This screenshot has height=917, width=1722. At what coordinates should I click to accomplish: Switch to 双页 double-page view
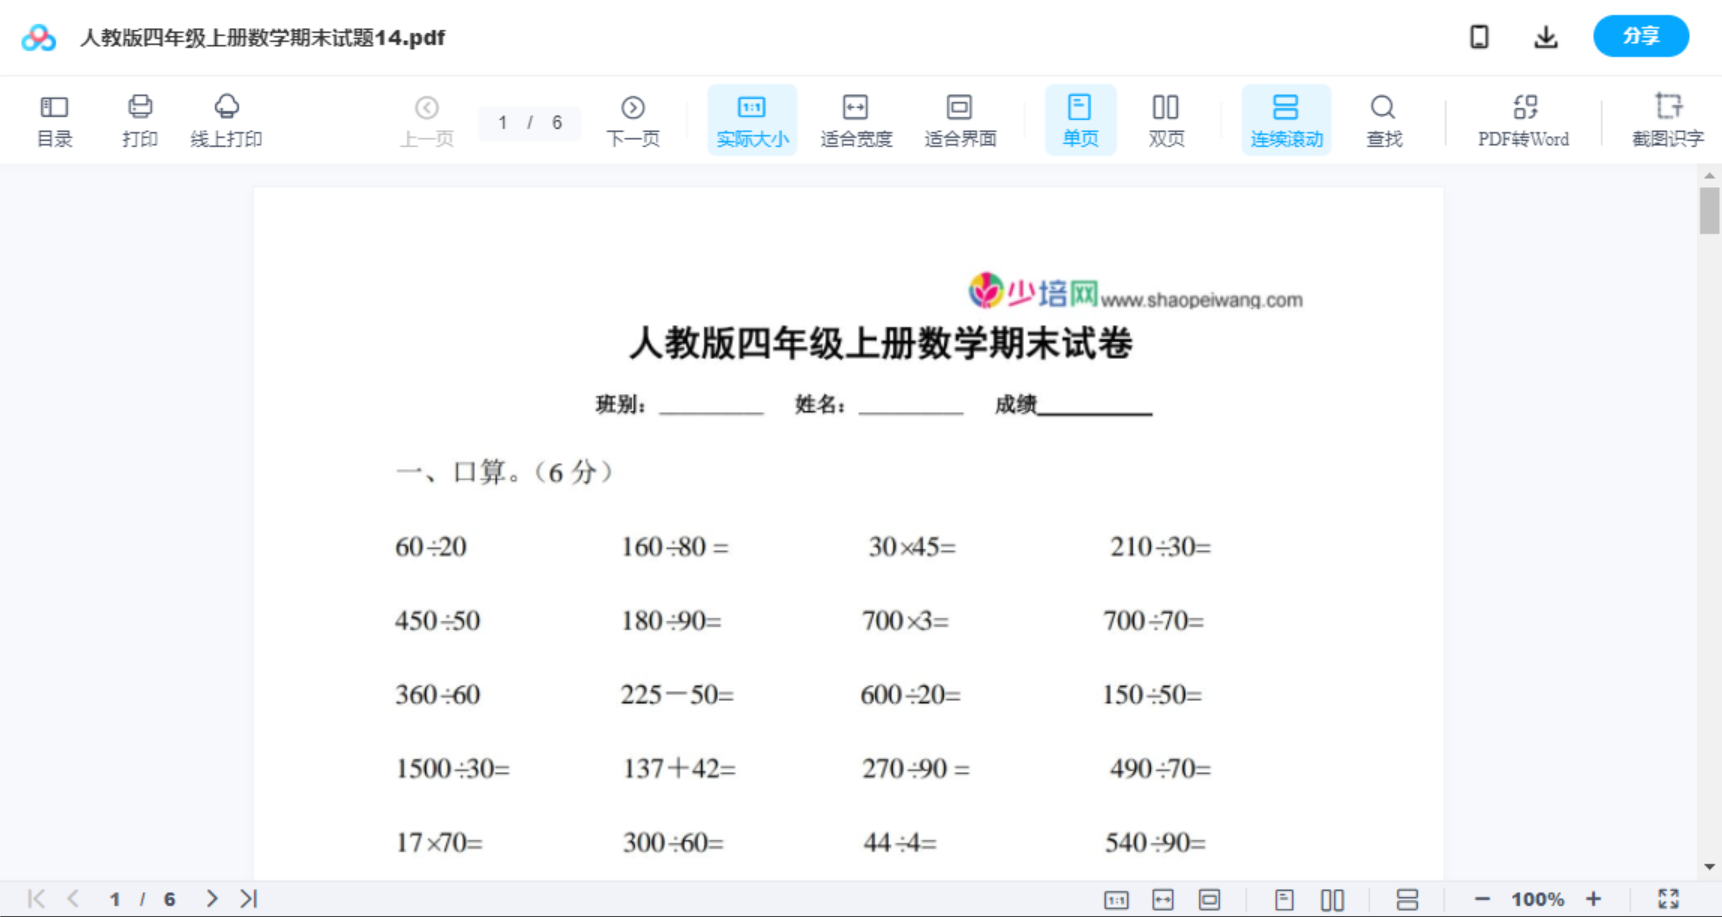[1165, 119]
